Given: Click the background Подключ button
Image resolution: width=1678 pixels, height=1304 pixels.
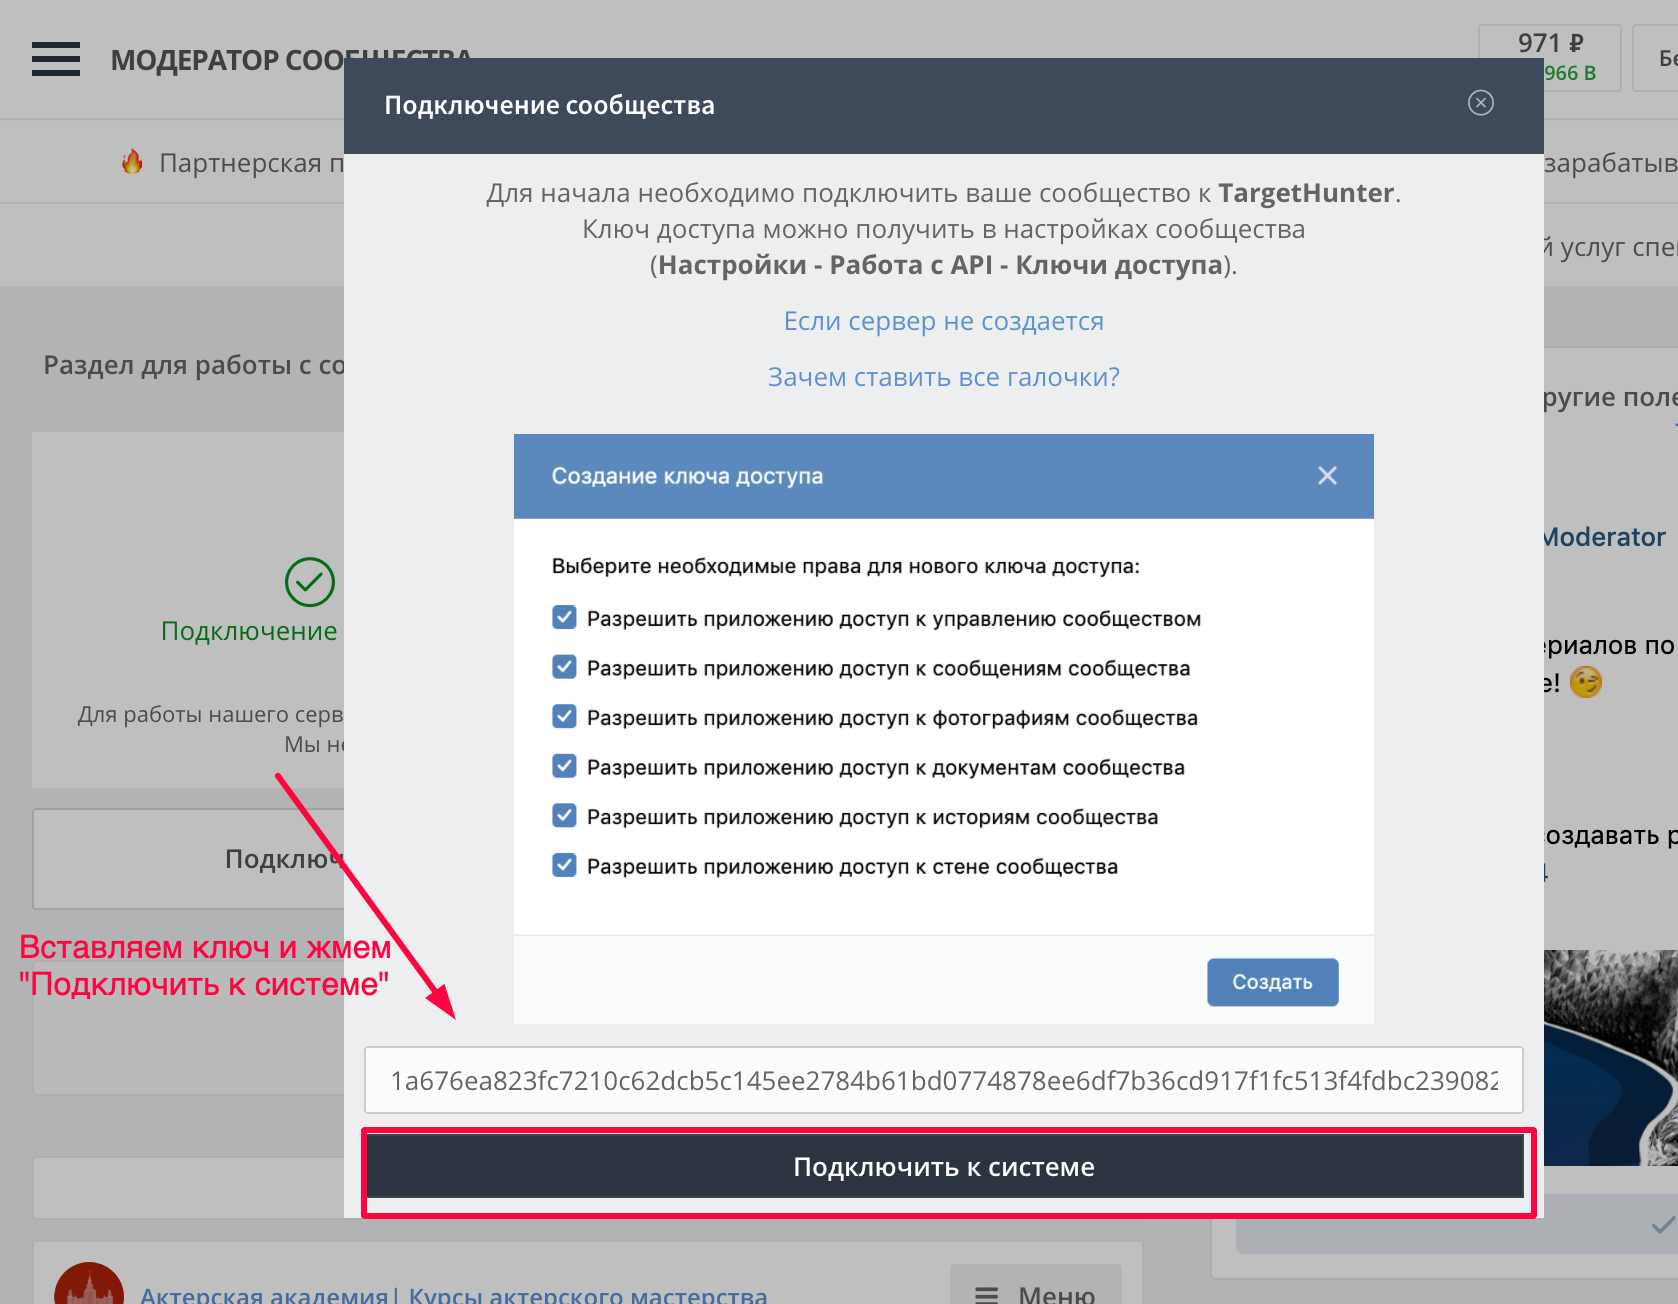Looking at the screenshot, I should [x=189, y=859].
